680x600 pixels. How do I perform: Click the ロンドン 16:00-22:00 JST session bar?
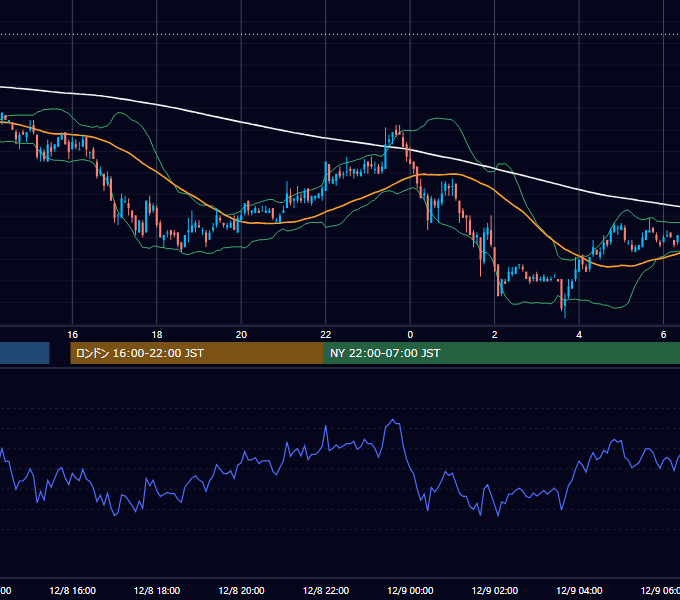pos(197,353)
